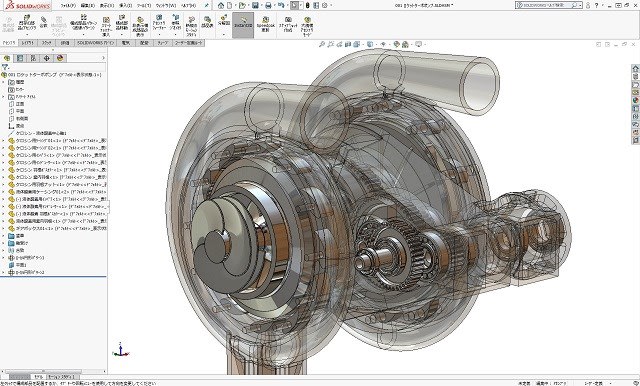The width and height of the screenshot is (640, 386).
Task: Click Section View icon in view toolbar
Action: tap(348, 44)
